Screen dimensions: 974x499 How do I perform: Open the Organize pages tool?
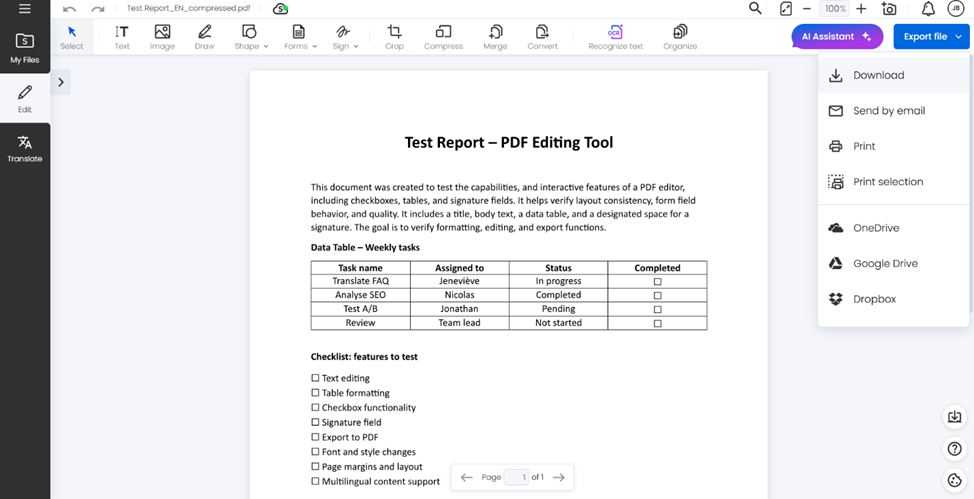(680, 37)
